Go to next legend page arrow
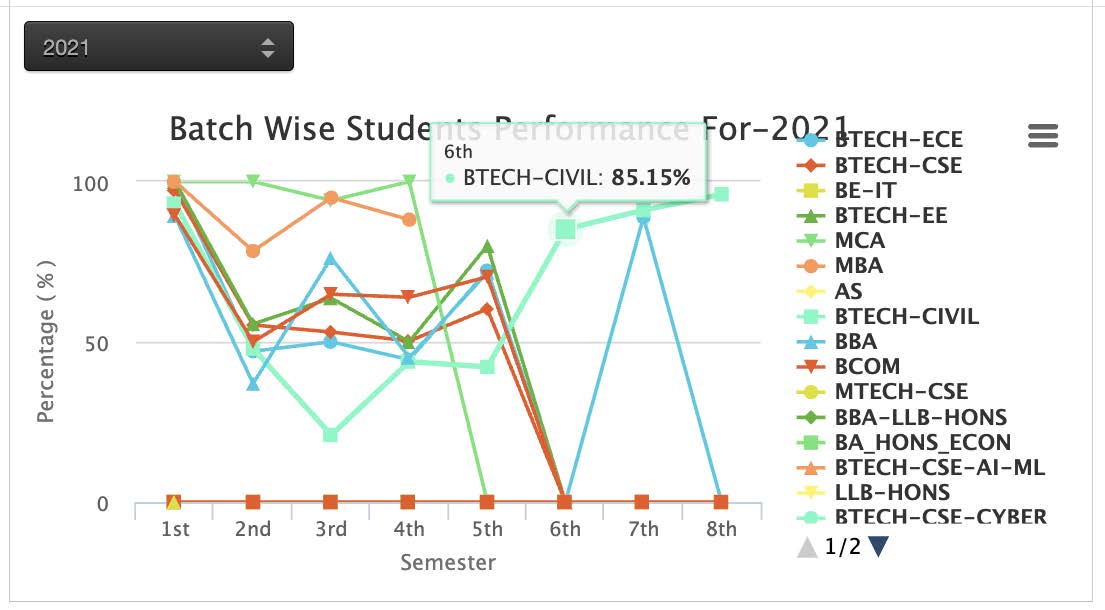The height and width of the screenshot is (610, 1105). (879, 546)
